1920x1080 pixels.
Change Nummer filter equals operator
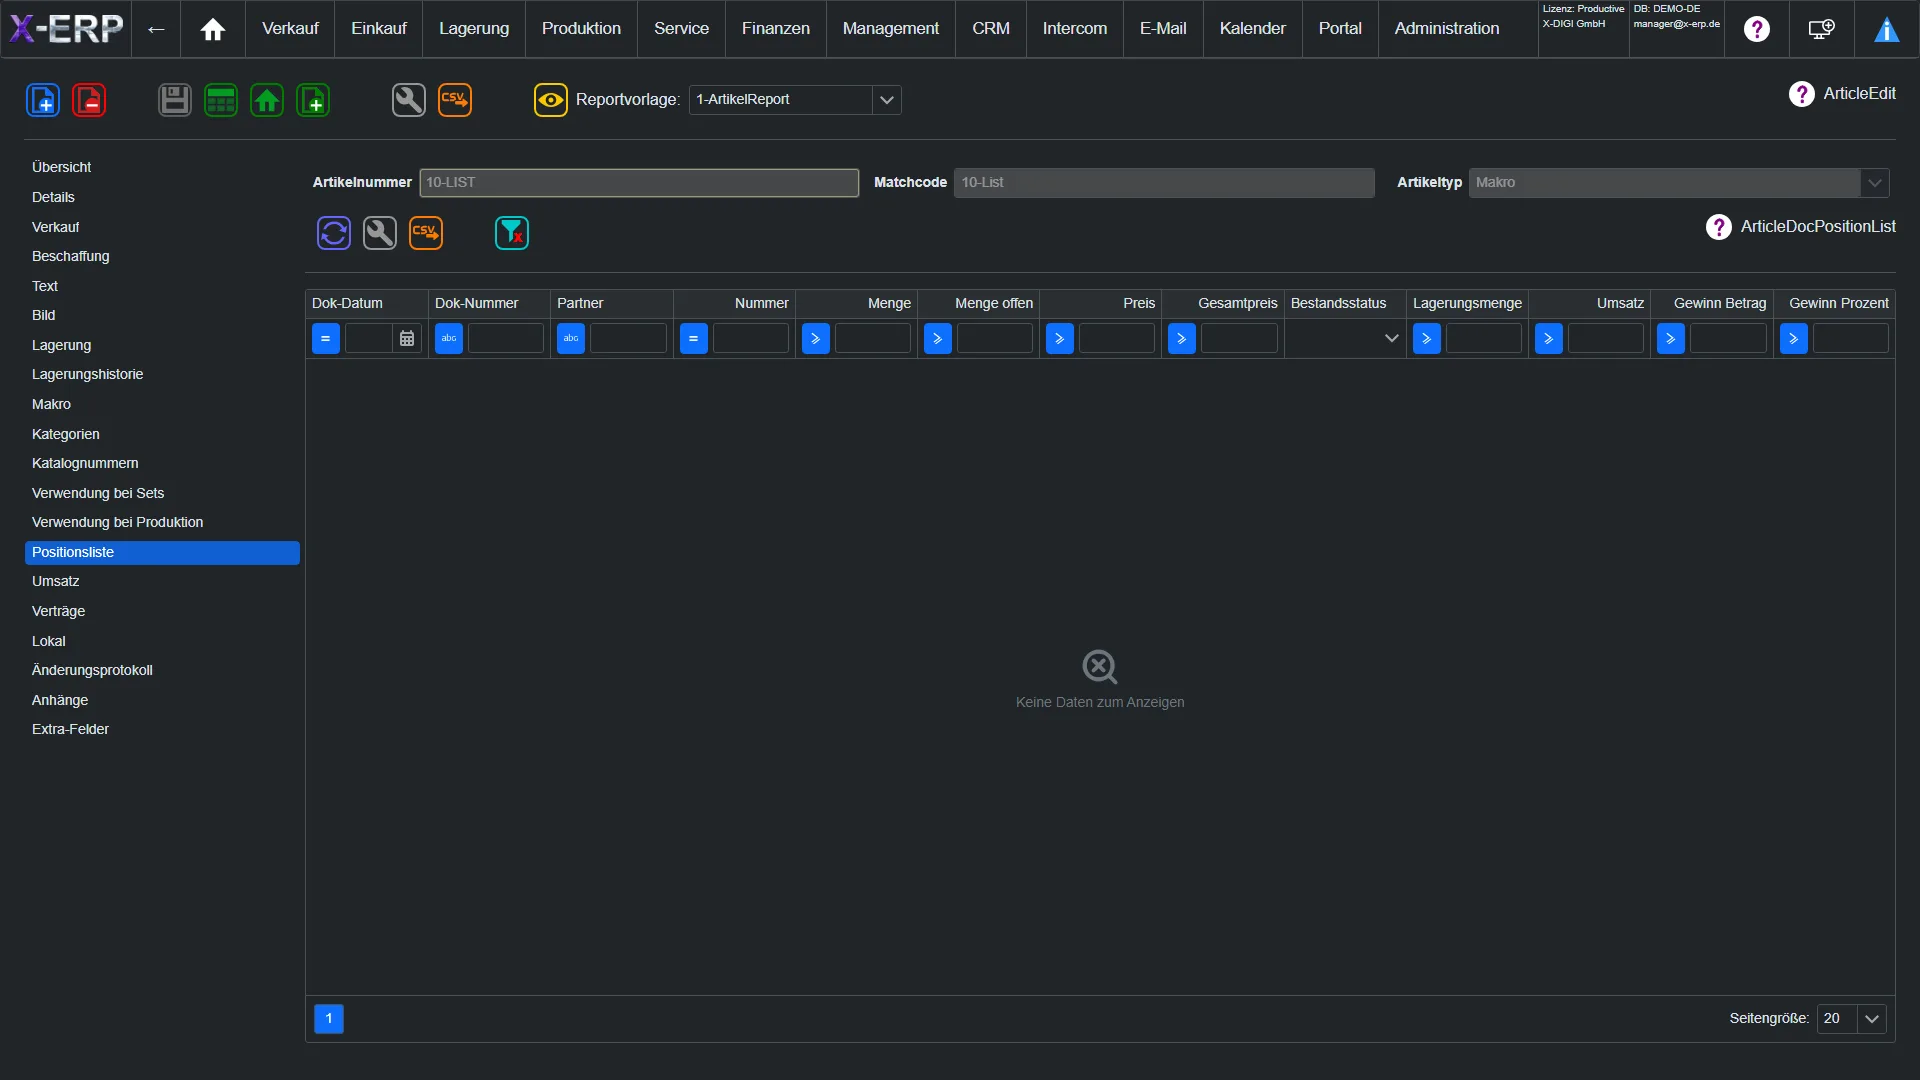tap(694, 339)
